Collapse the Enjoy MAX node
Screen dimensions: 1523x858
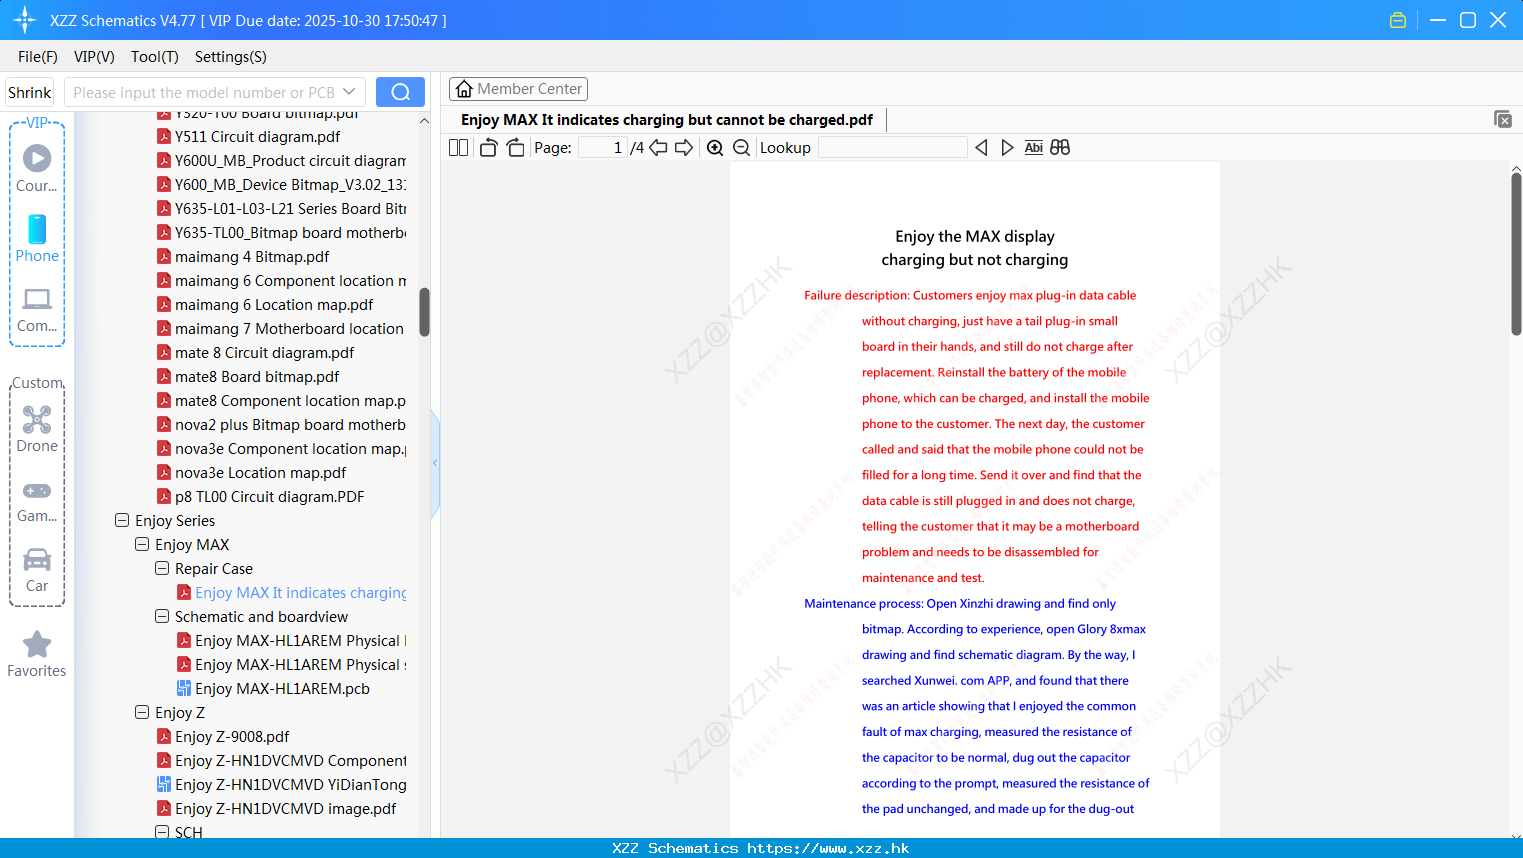click(x=142, y=544)
